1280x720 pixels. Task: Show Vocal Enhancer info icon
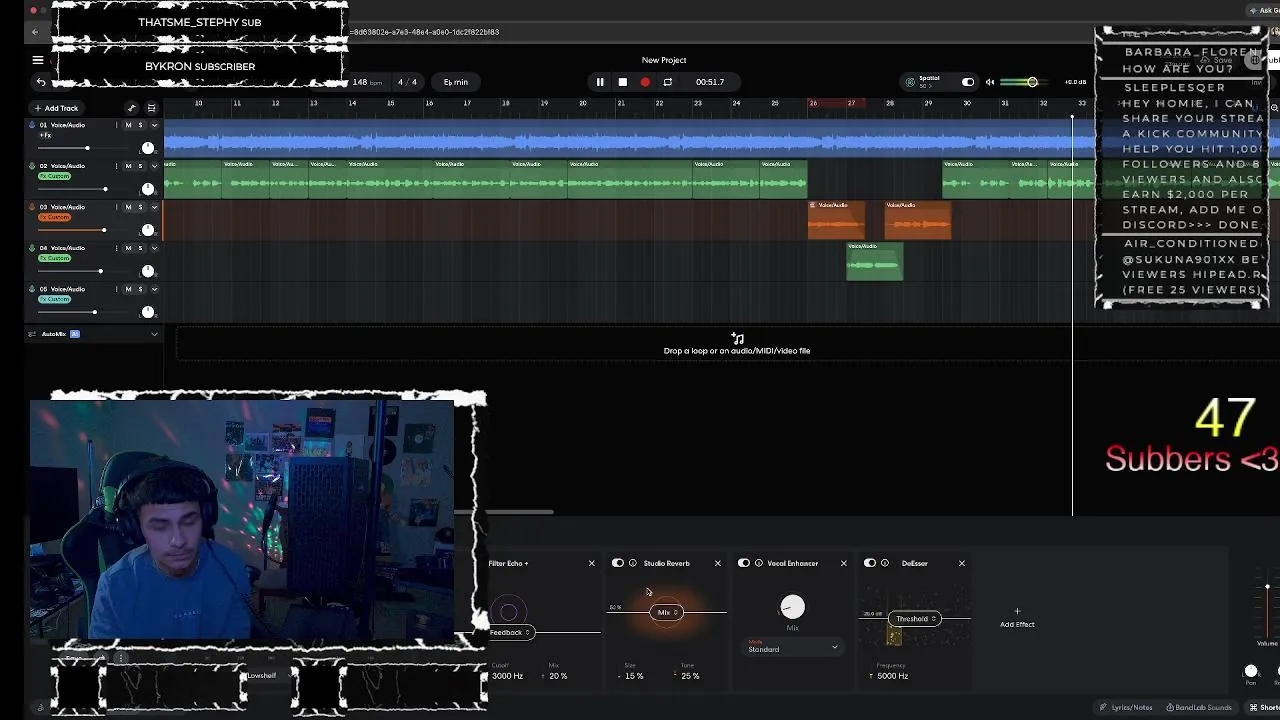click(x=759, y=563)
